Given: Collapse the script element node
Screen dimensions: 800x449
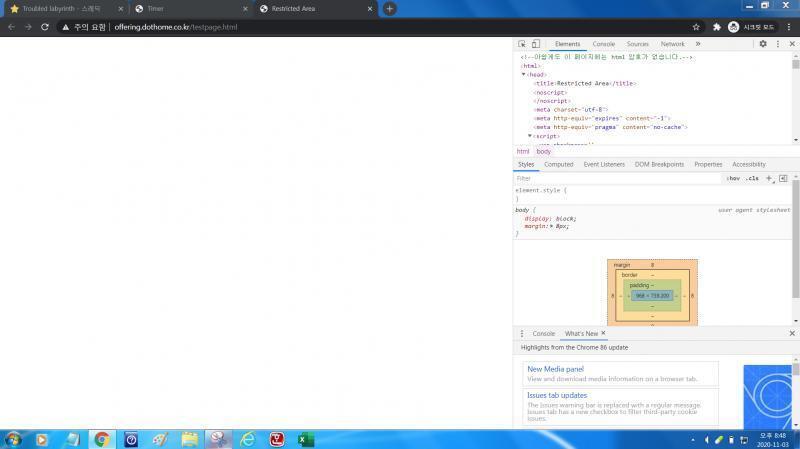Looking at the screenshot, I should (530, 136).
